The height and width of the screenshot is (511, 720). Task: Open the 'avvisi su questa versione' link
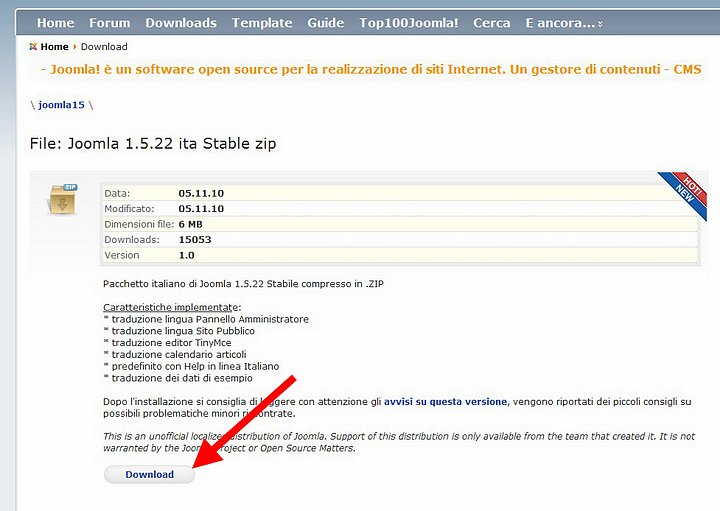click(445, 402)
